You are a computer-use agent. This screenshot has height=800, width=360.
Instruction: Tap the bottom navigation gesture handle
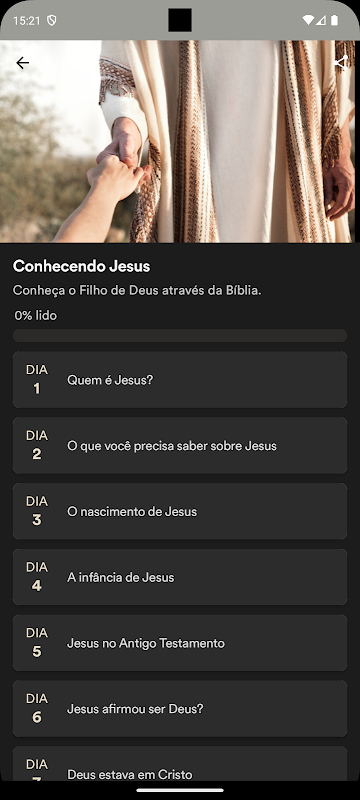180,790
